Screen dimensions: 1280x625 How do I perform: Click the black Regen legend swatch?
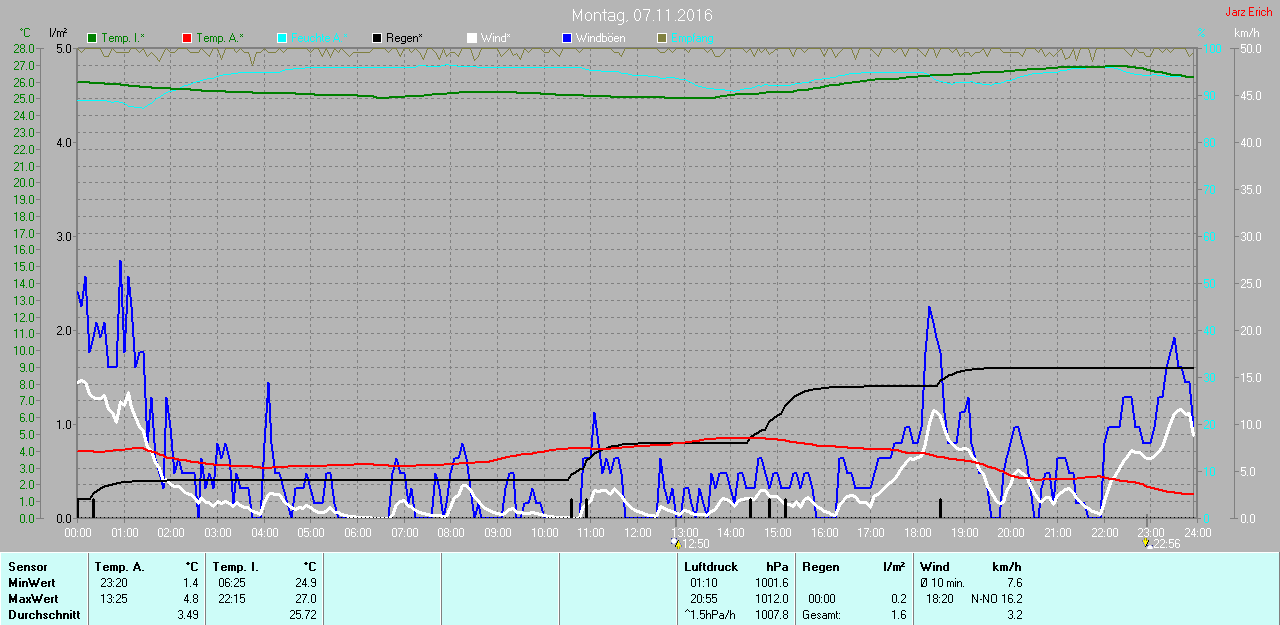pyautogui.click(x=377, y=38)
